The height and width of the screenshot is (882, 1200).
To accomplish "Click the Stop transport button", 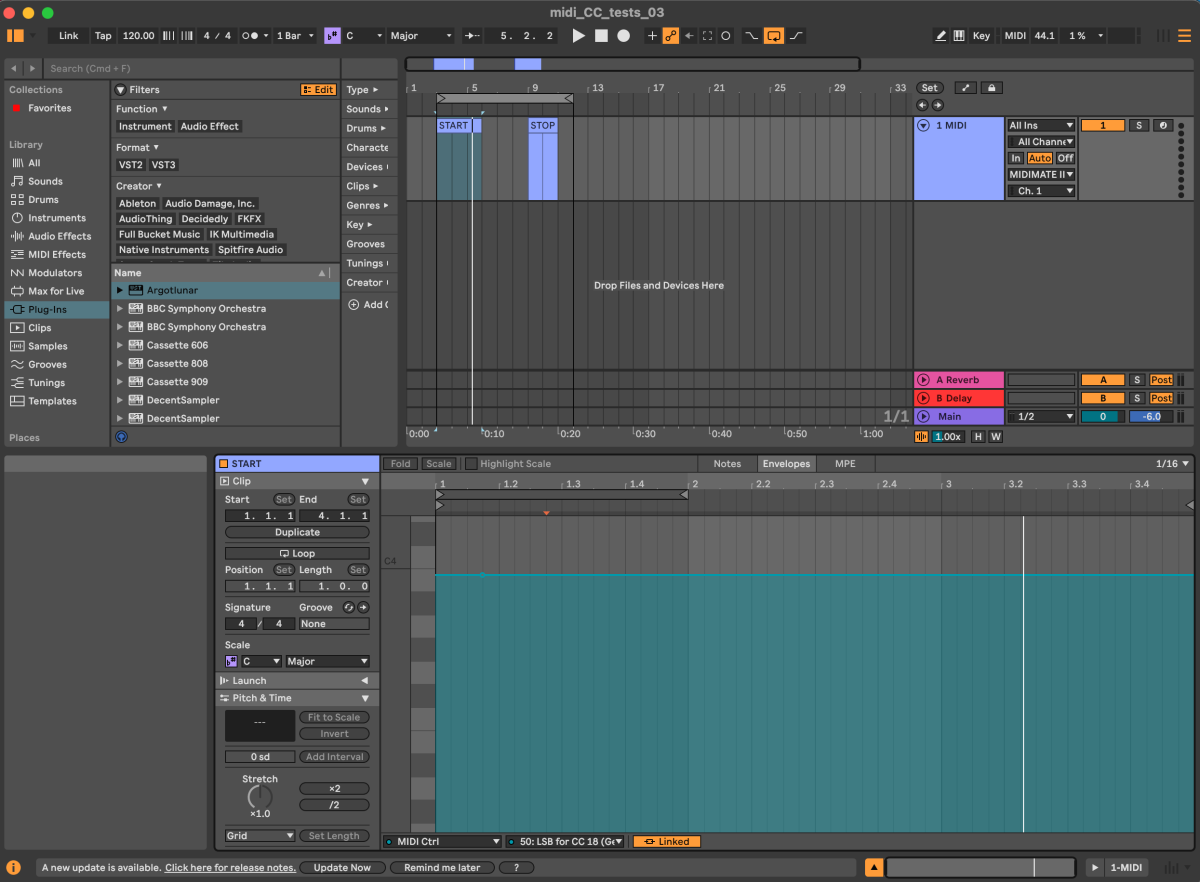I will [x=601, y=35].
